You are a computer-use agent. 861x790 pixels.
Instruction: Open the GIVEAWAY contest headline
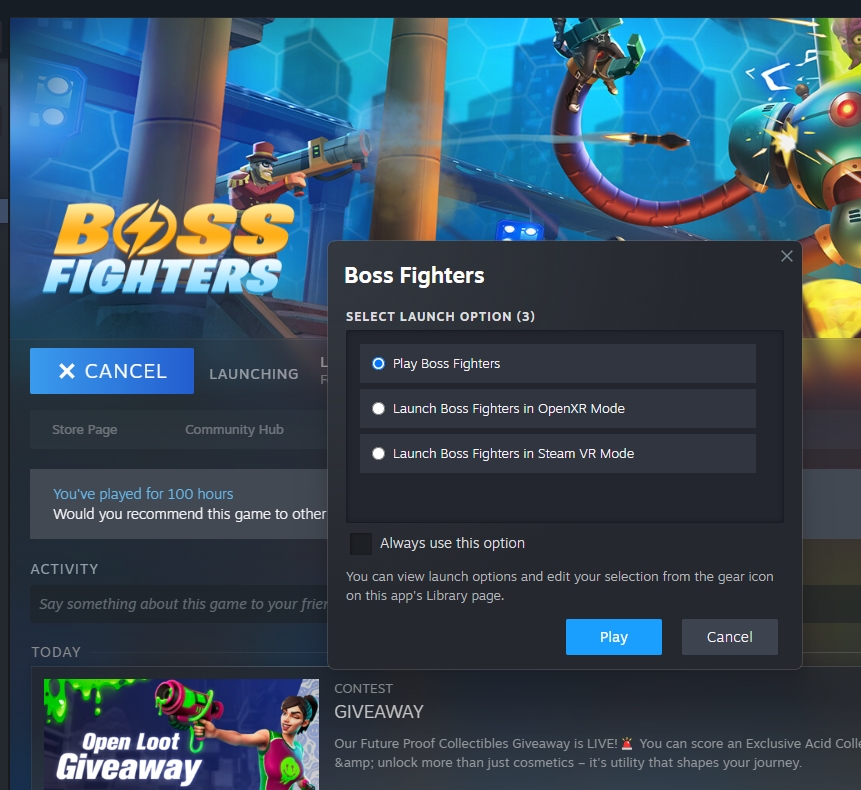pyautogui.click(x=379, y=712)
